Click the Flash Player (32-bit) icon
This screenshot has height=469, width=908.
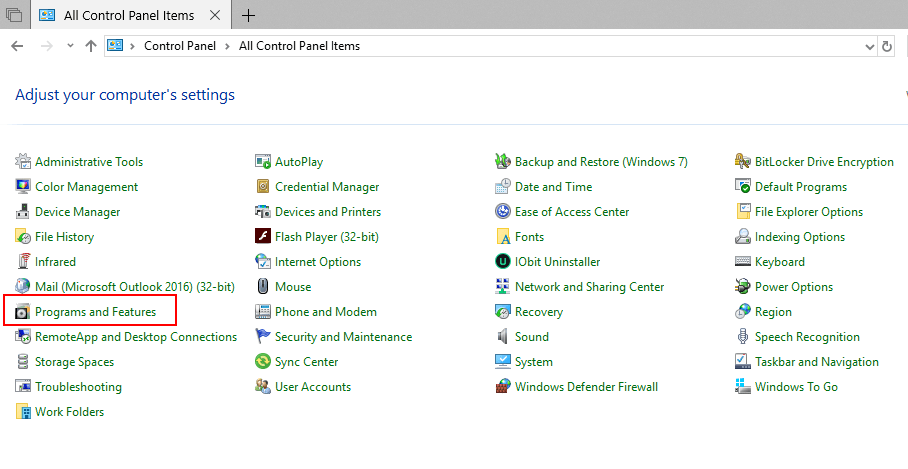pos(264,237)
